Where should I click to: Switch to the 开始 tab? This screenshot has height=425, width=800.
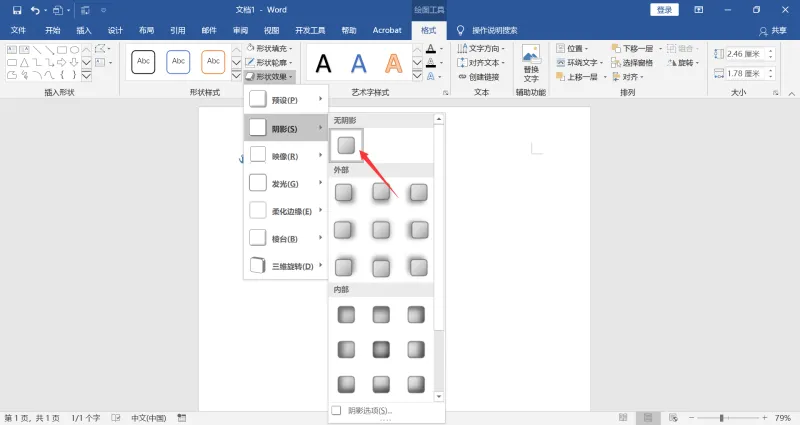tap(53, 30)
